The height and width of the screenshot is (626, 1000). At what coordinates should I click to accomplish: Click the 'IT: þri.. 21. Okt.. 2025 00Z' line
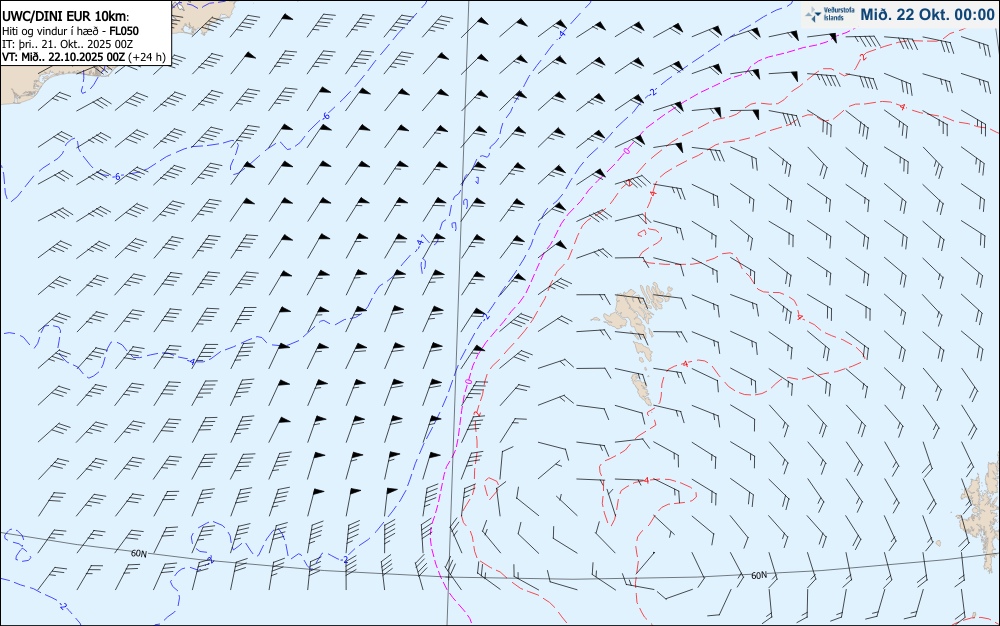(x=67, y=43)
